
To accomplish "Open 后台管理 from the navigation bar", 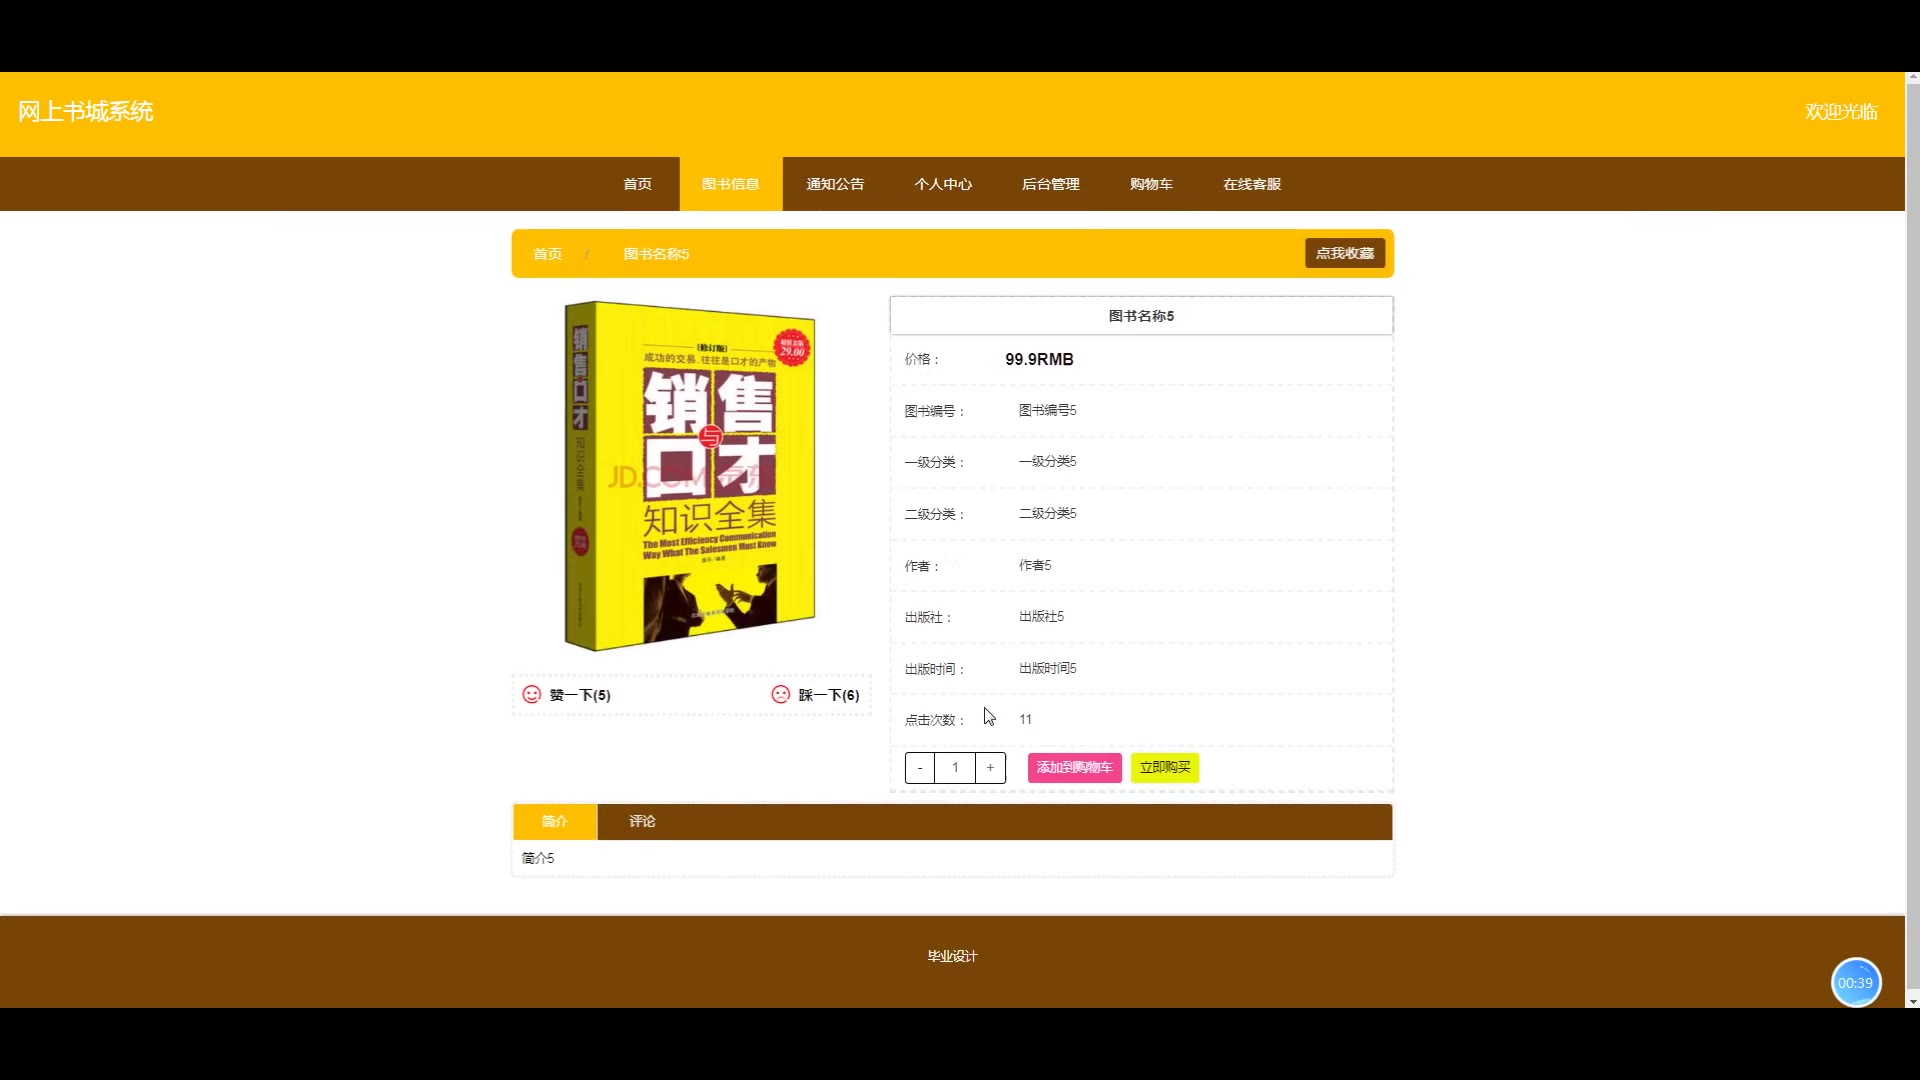I will [x=1050, y=184].
